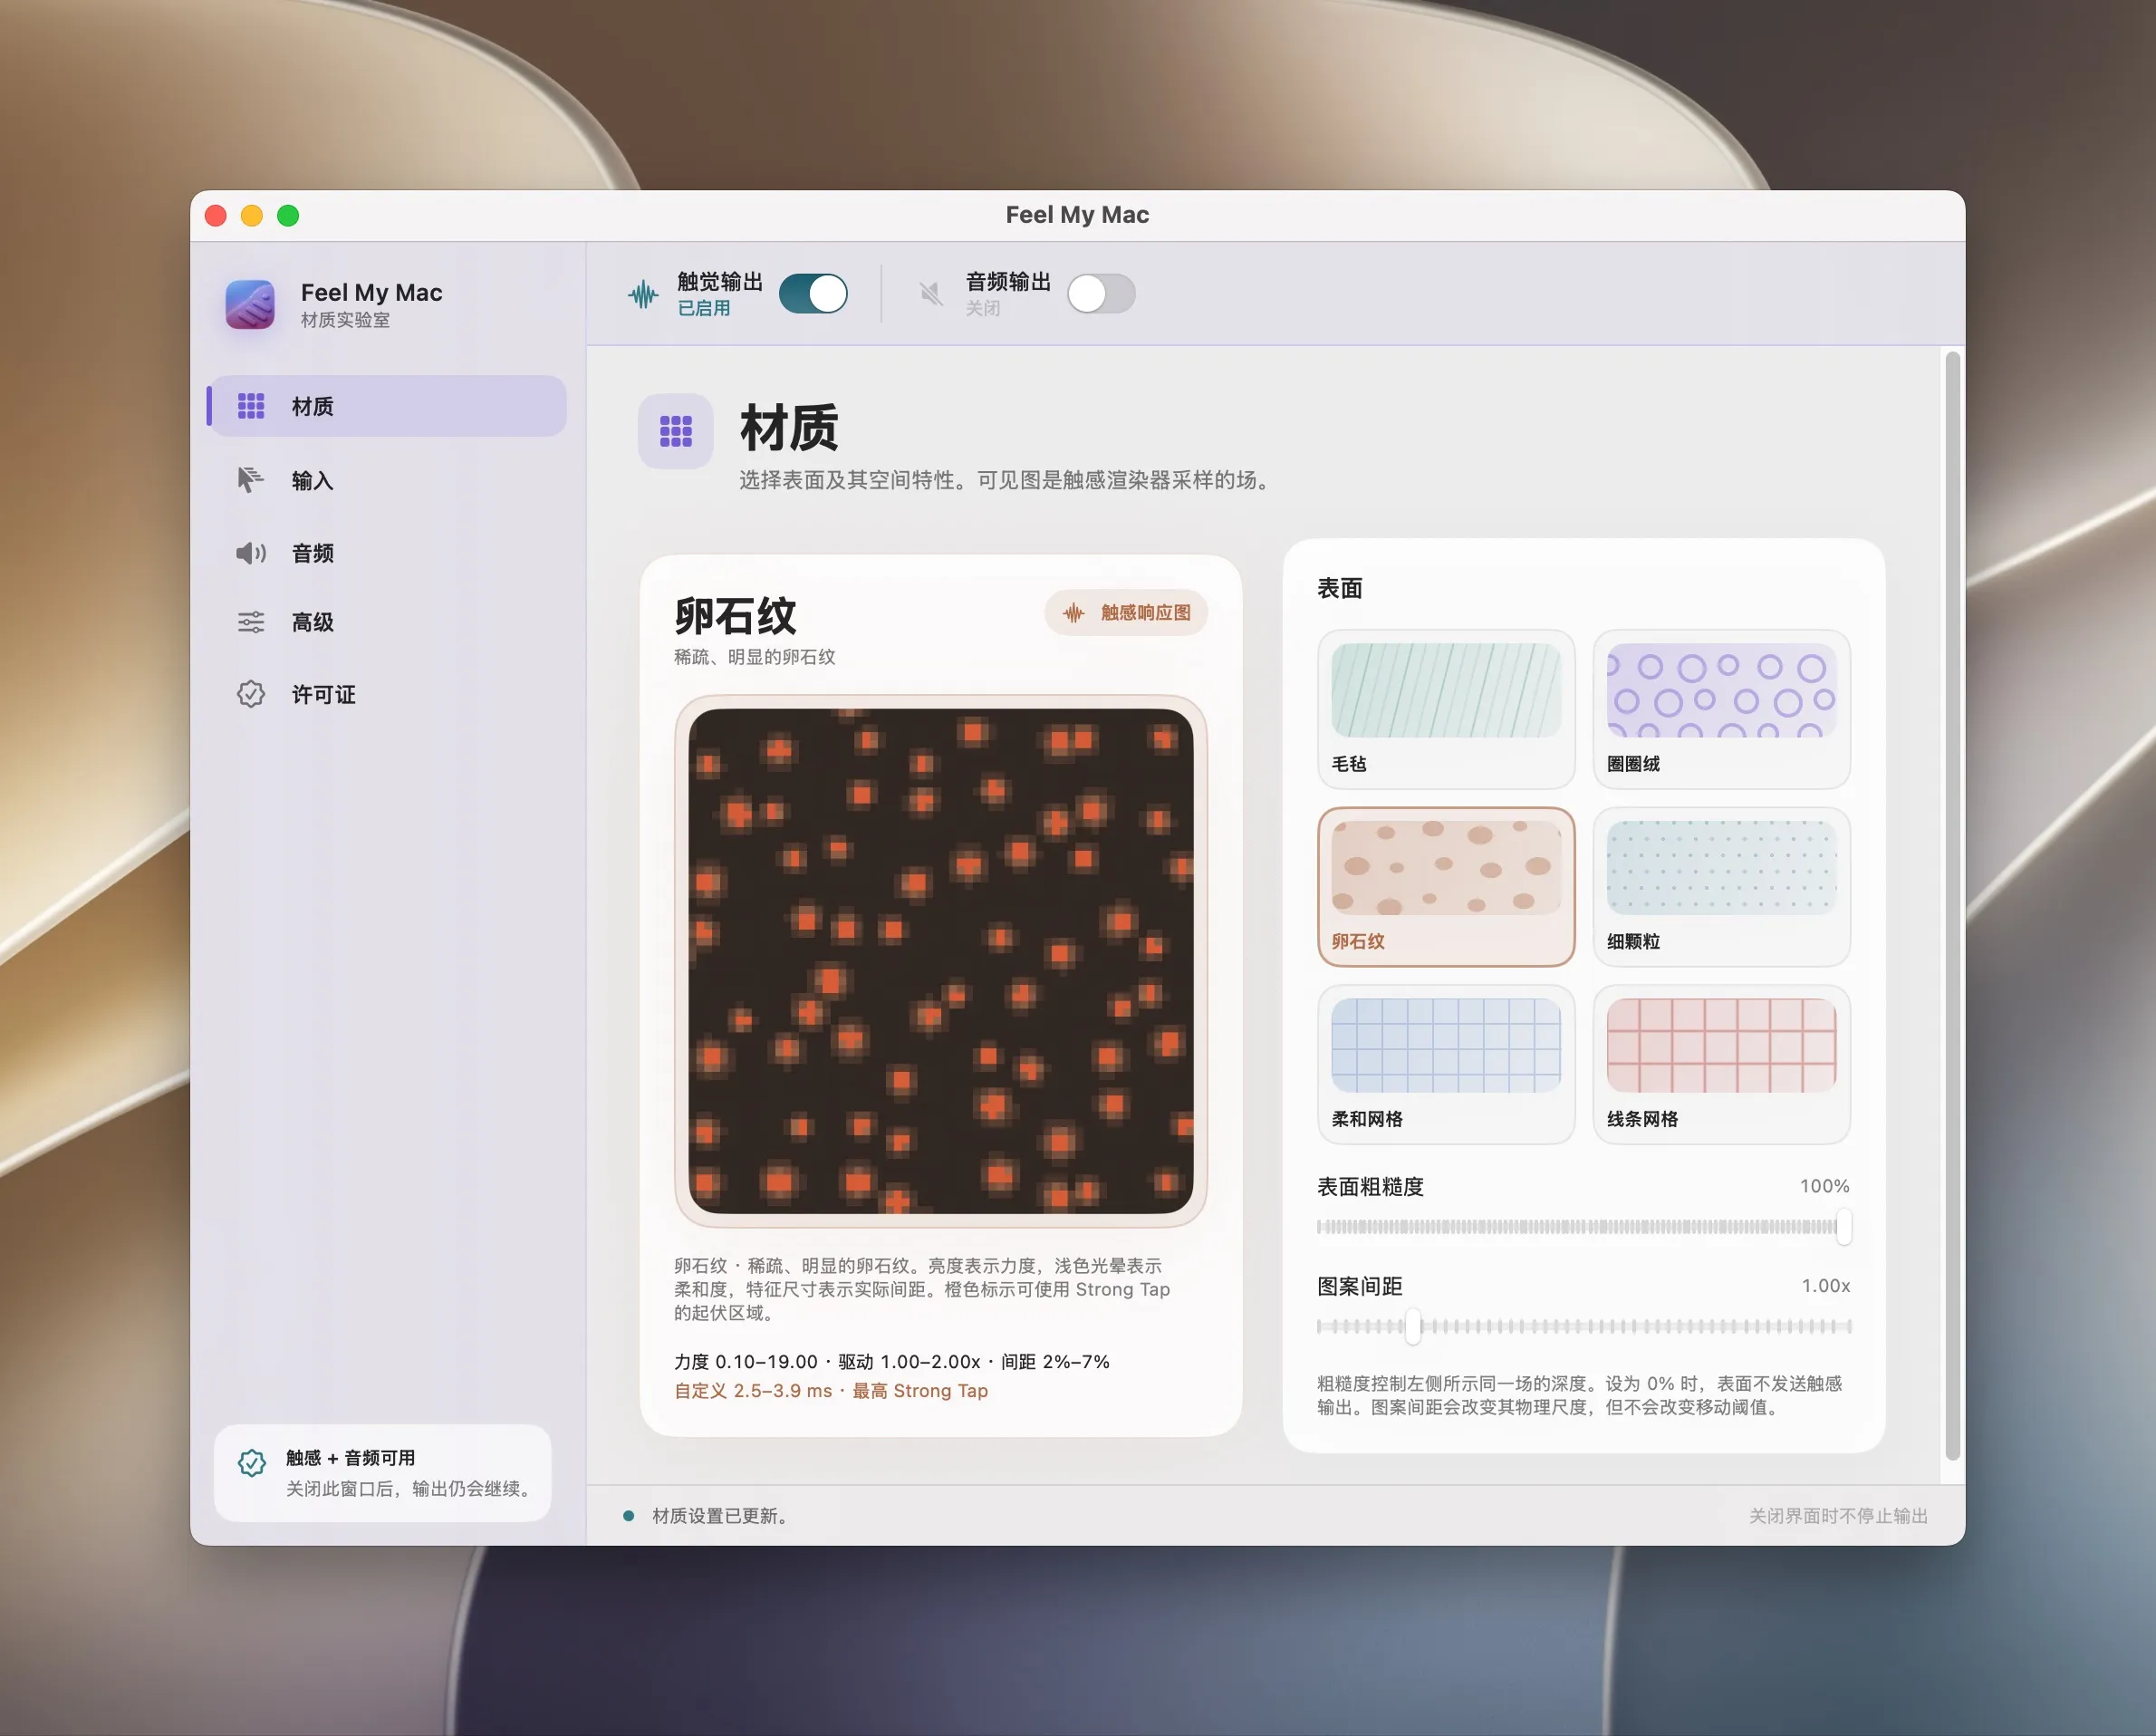Select the 细颗粒 surface card
Screen dimensions: 2156x1736
coord(1721,886)
